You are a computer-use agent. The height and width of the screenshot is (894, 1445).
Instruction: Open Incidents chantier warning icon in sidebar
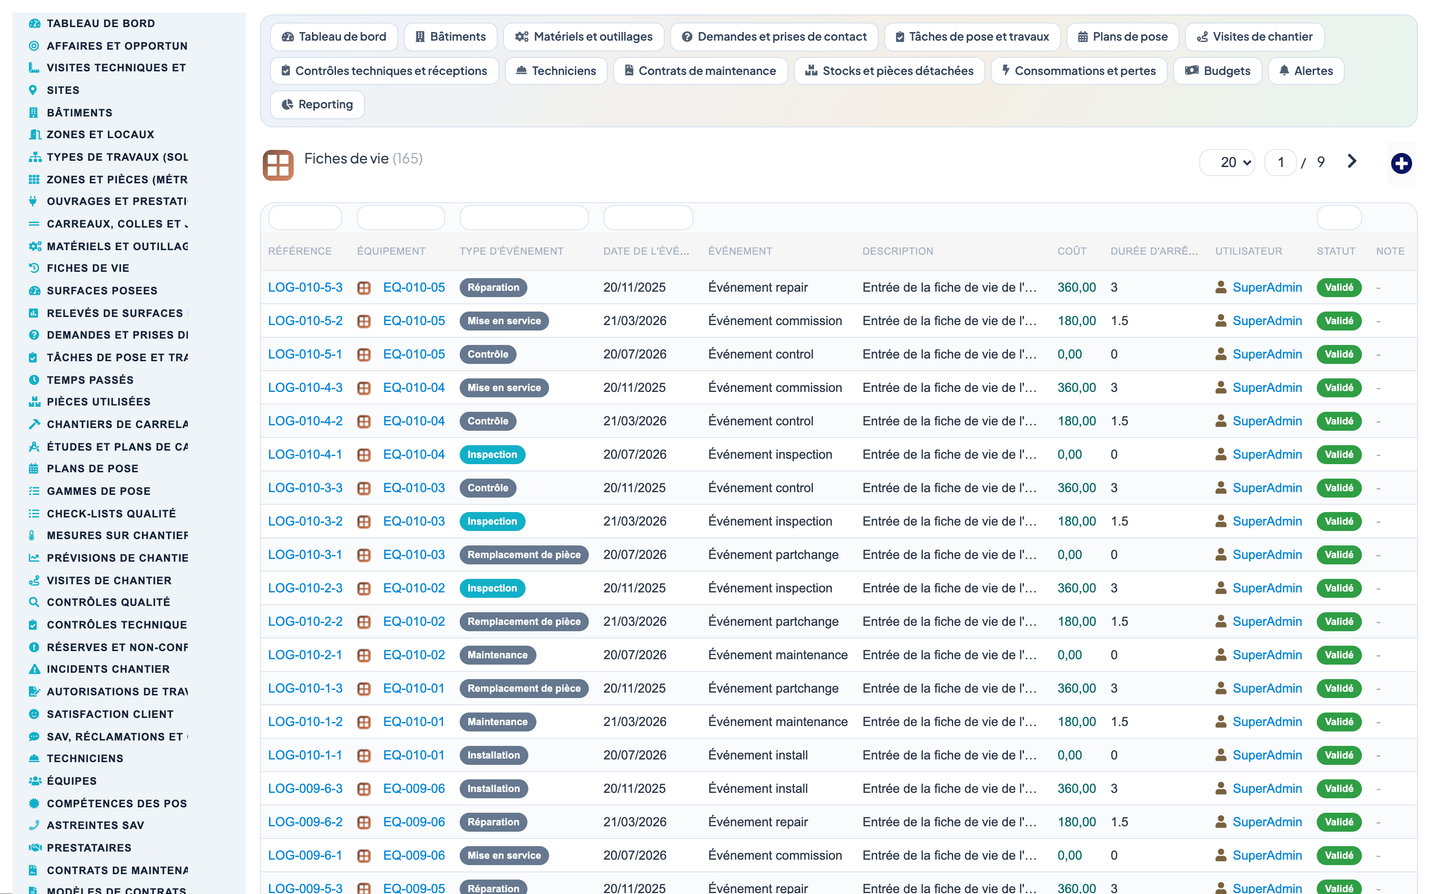(34, 669)
